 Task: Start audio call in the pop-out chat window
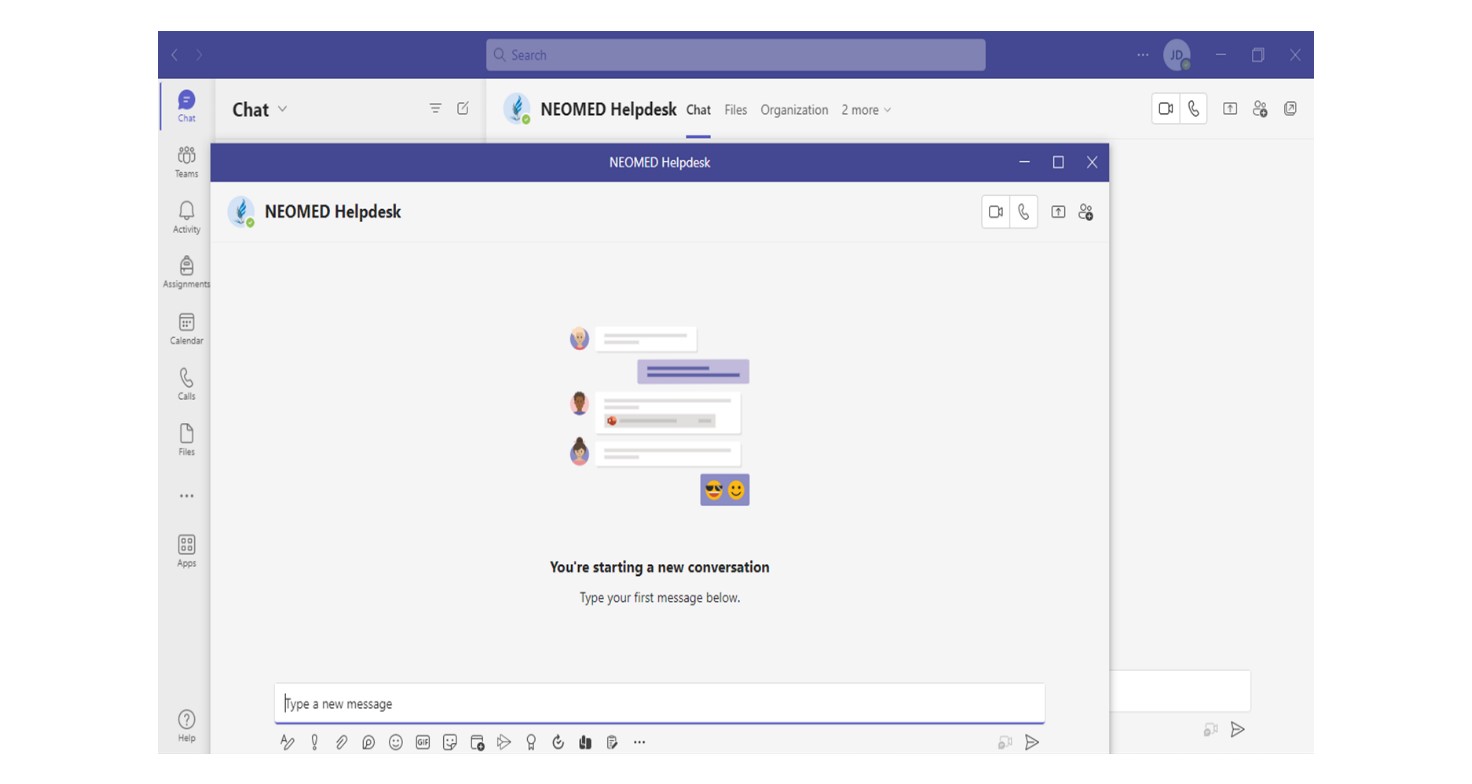coord(1023,212)
